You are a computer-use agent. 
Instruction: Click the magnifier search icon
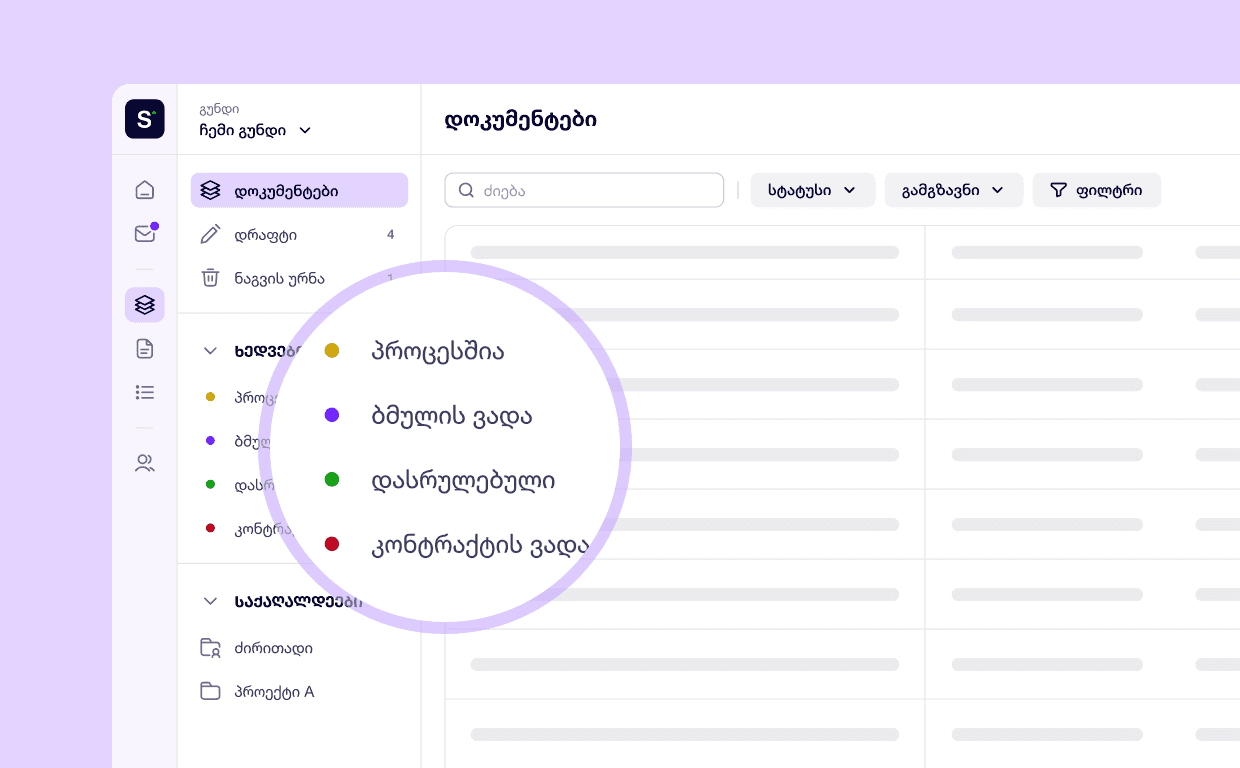point(466,190)
